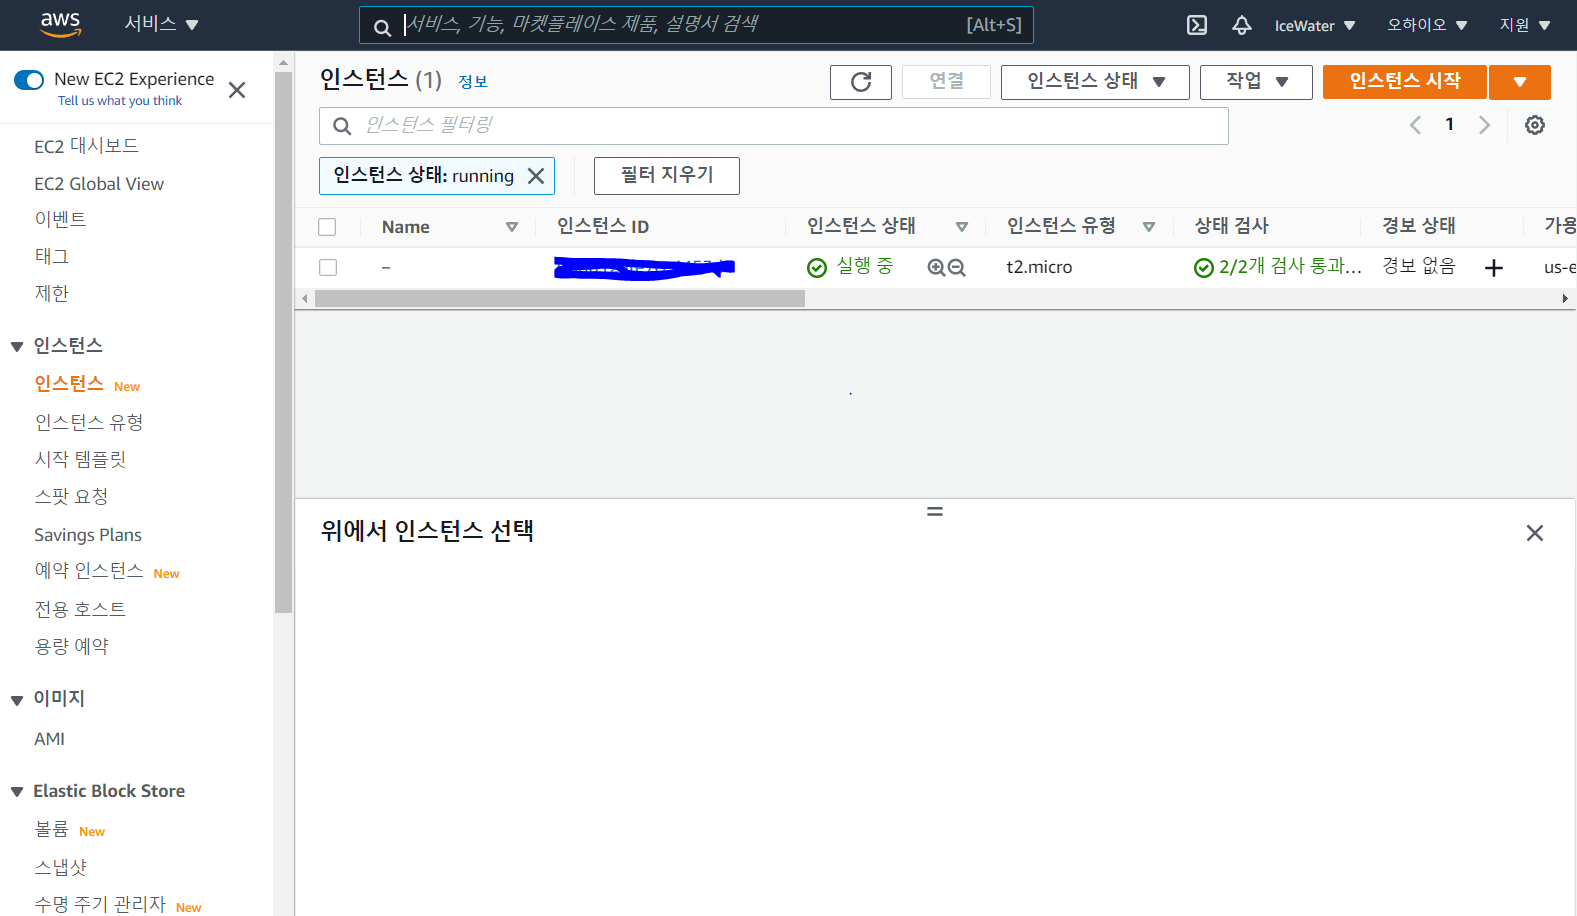Click the table scroll right arrow
Screen dimensions: 1577x916
[1565, 299]
